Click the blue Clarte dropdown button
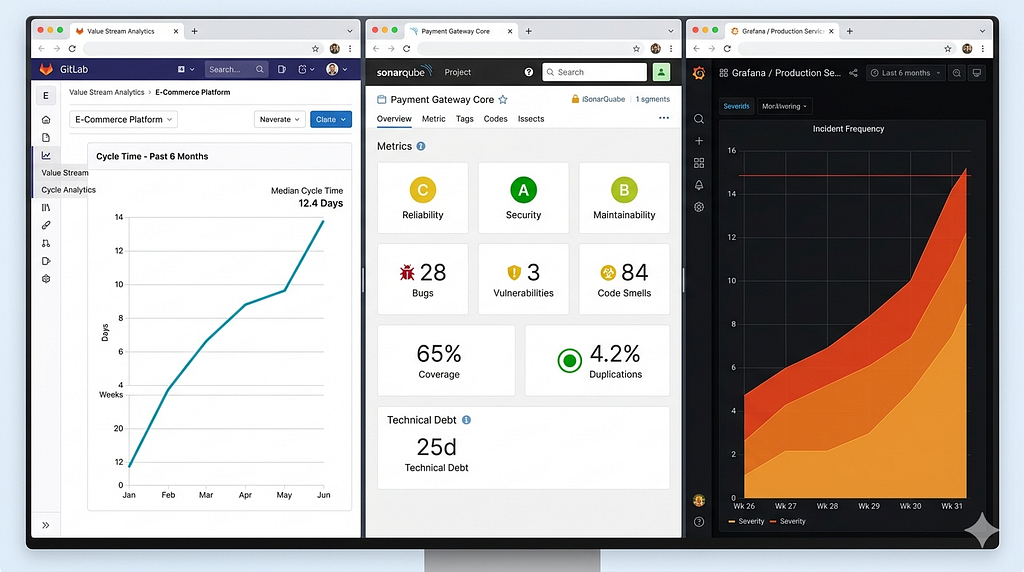 (330, 119)
